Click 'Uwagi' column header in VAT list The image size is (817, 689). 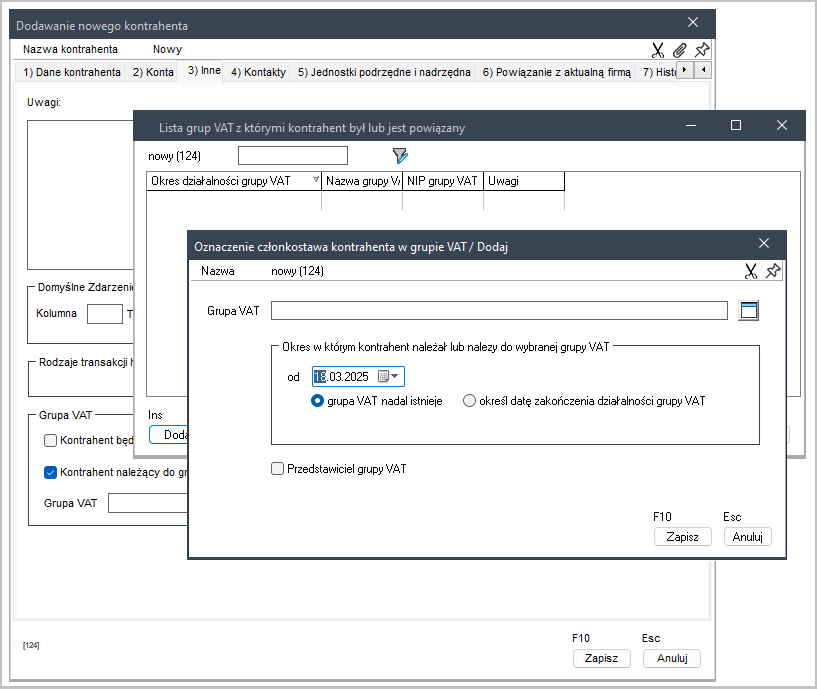pos(524,181)
